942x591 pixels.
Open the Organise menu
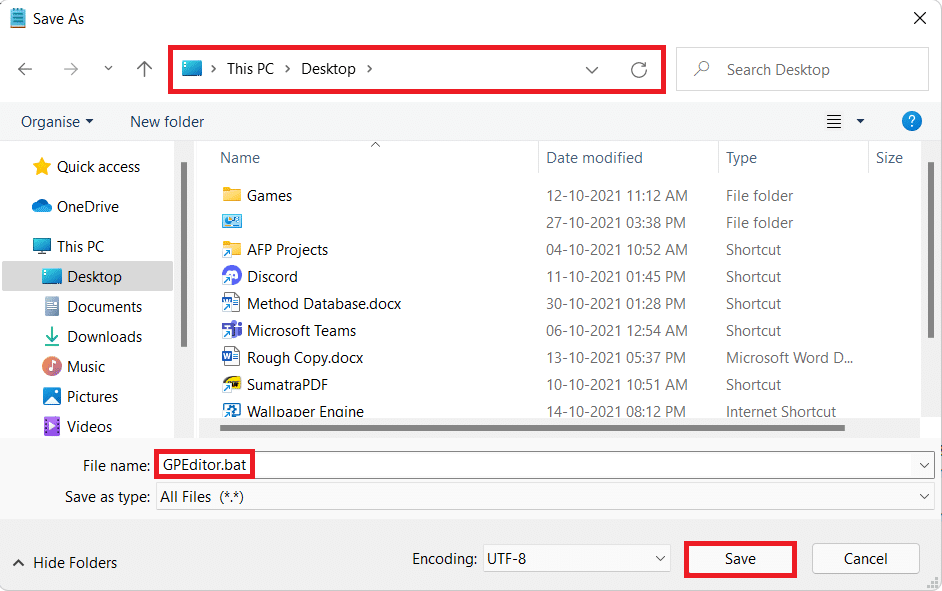tap(57, 122)
